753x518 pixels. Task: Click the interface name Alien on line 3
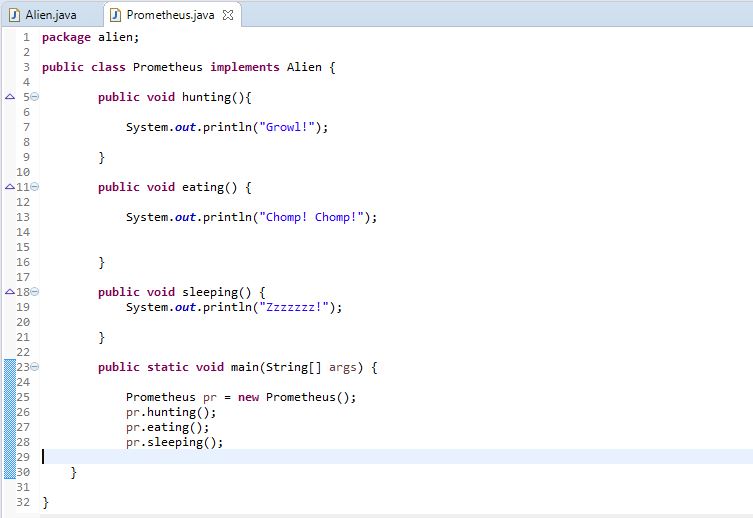(x=304, y=67)
